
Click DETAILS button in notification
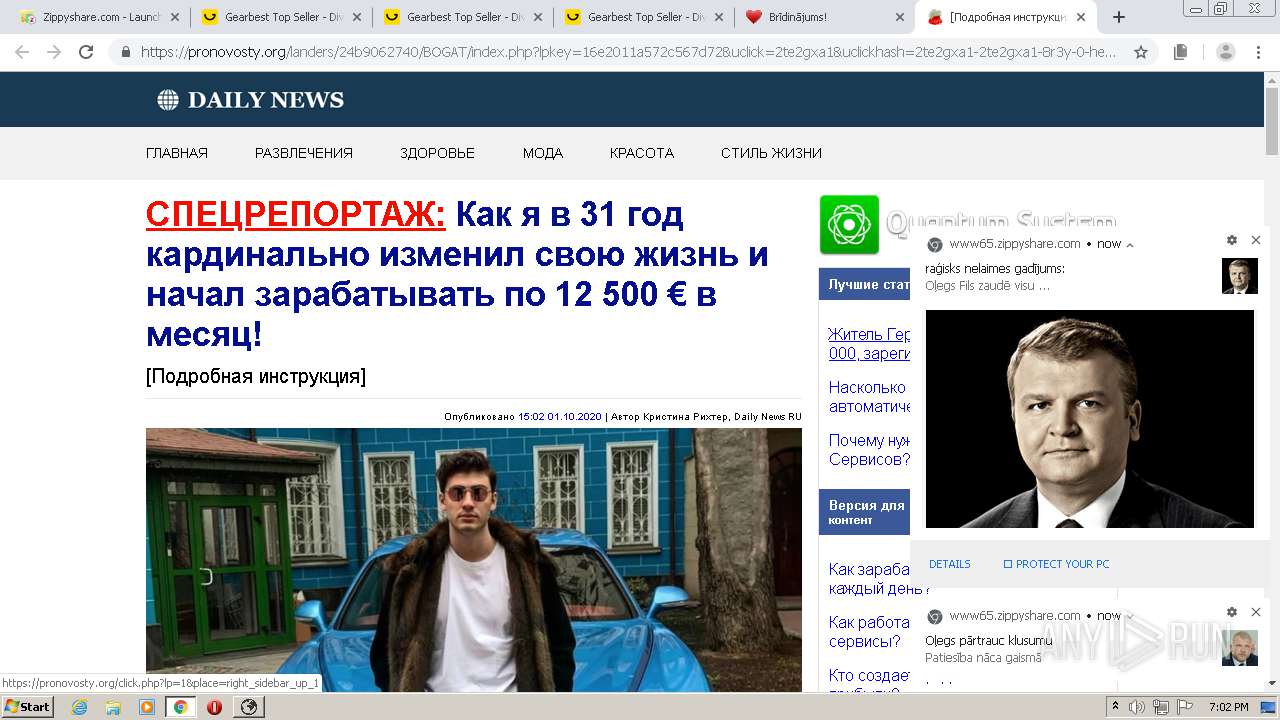click(949, 564)
